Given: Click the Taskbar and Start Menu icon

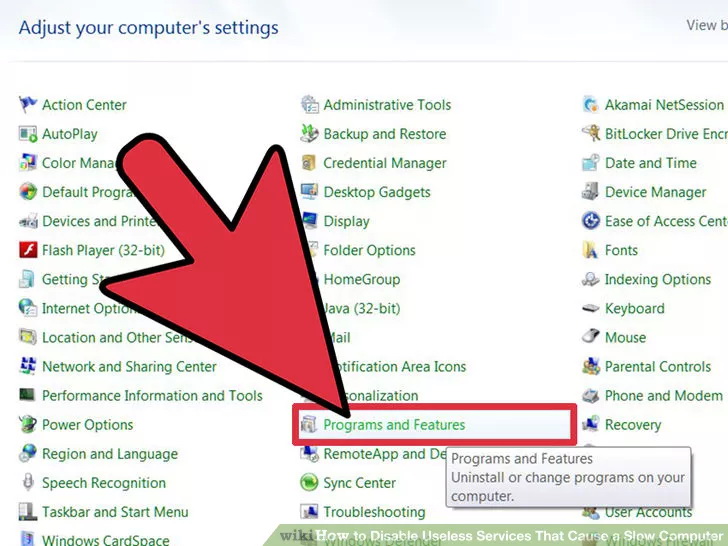Looking at the screenshot, I should pos(27,512).
